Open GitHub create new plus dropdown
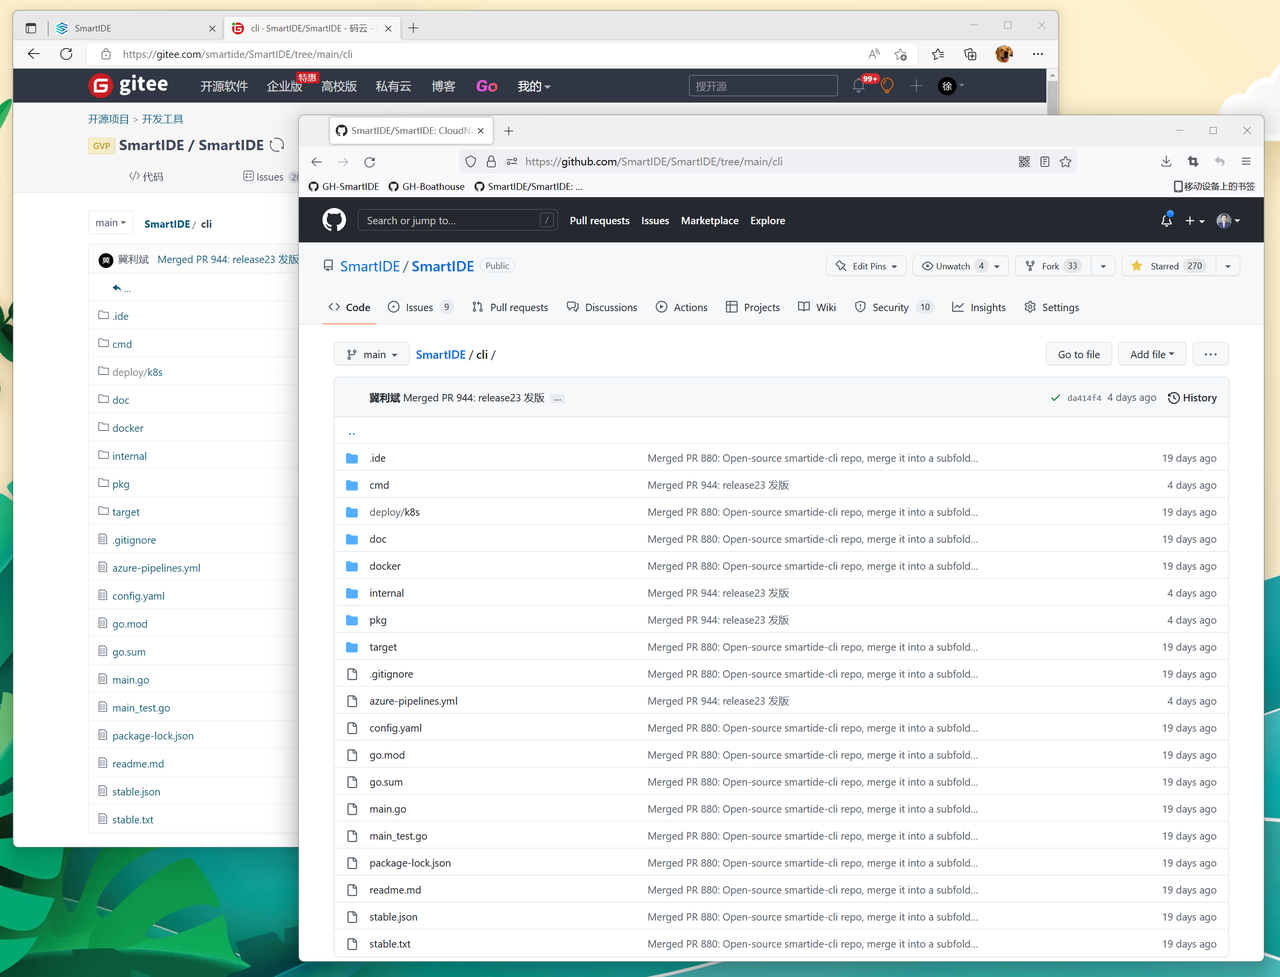 (1194, 220)
